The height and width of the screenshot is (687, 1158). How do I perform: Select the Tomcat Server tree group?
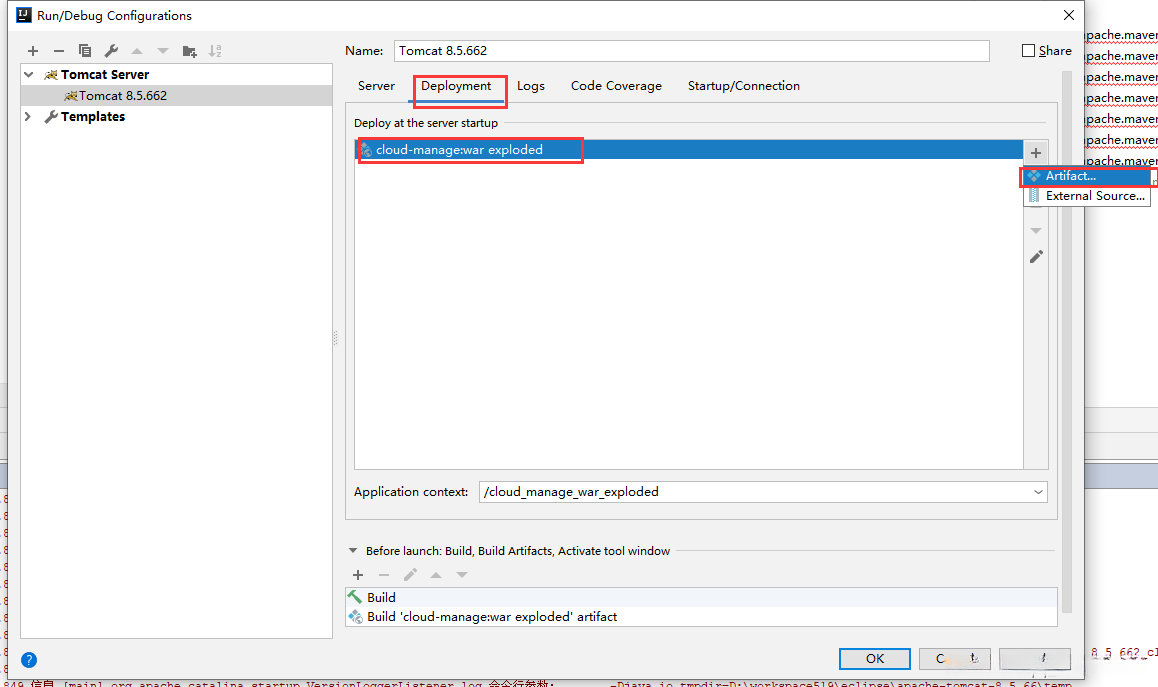tap(177, 75)
